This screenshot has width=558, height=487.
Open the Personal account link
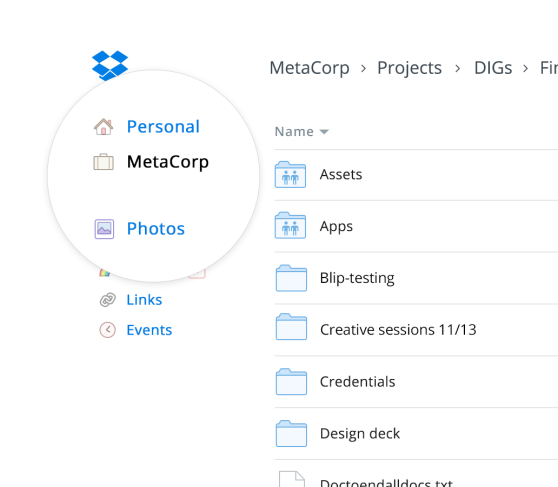(x=163, y=127)
